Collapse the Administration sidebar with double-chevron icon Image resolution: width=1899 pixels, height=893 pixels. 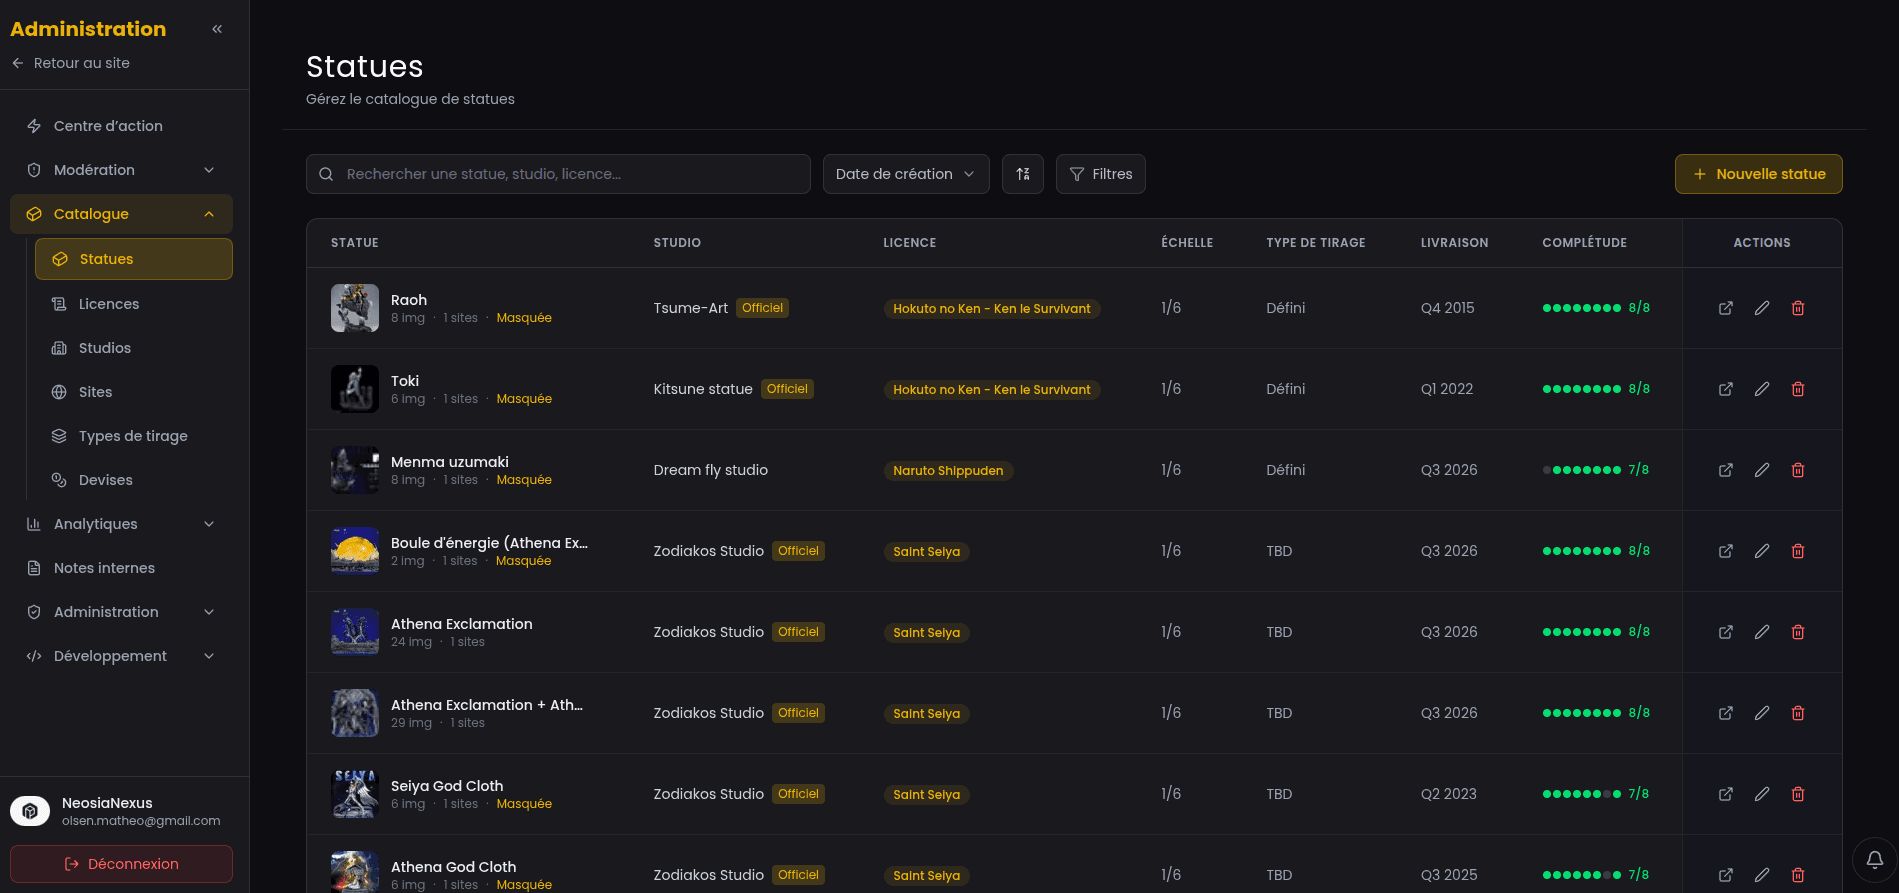point(217,29)
